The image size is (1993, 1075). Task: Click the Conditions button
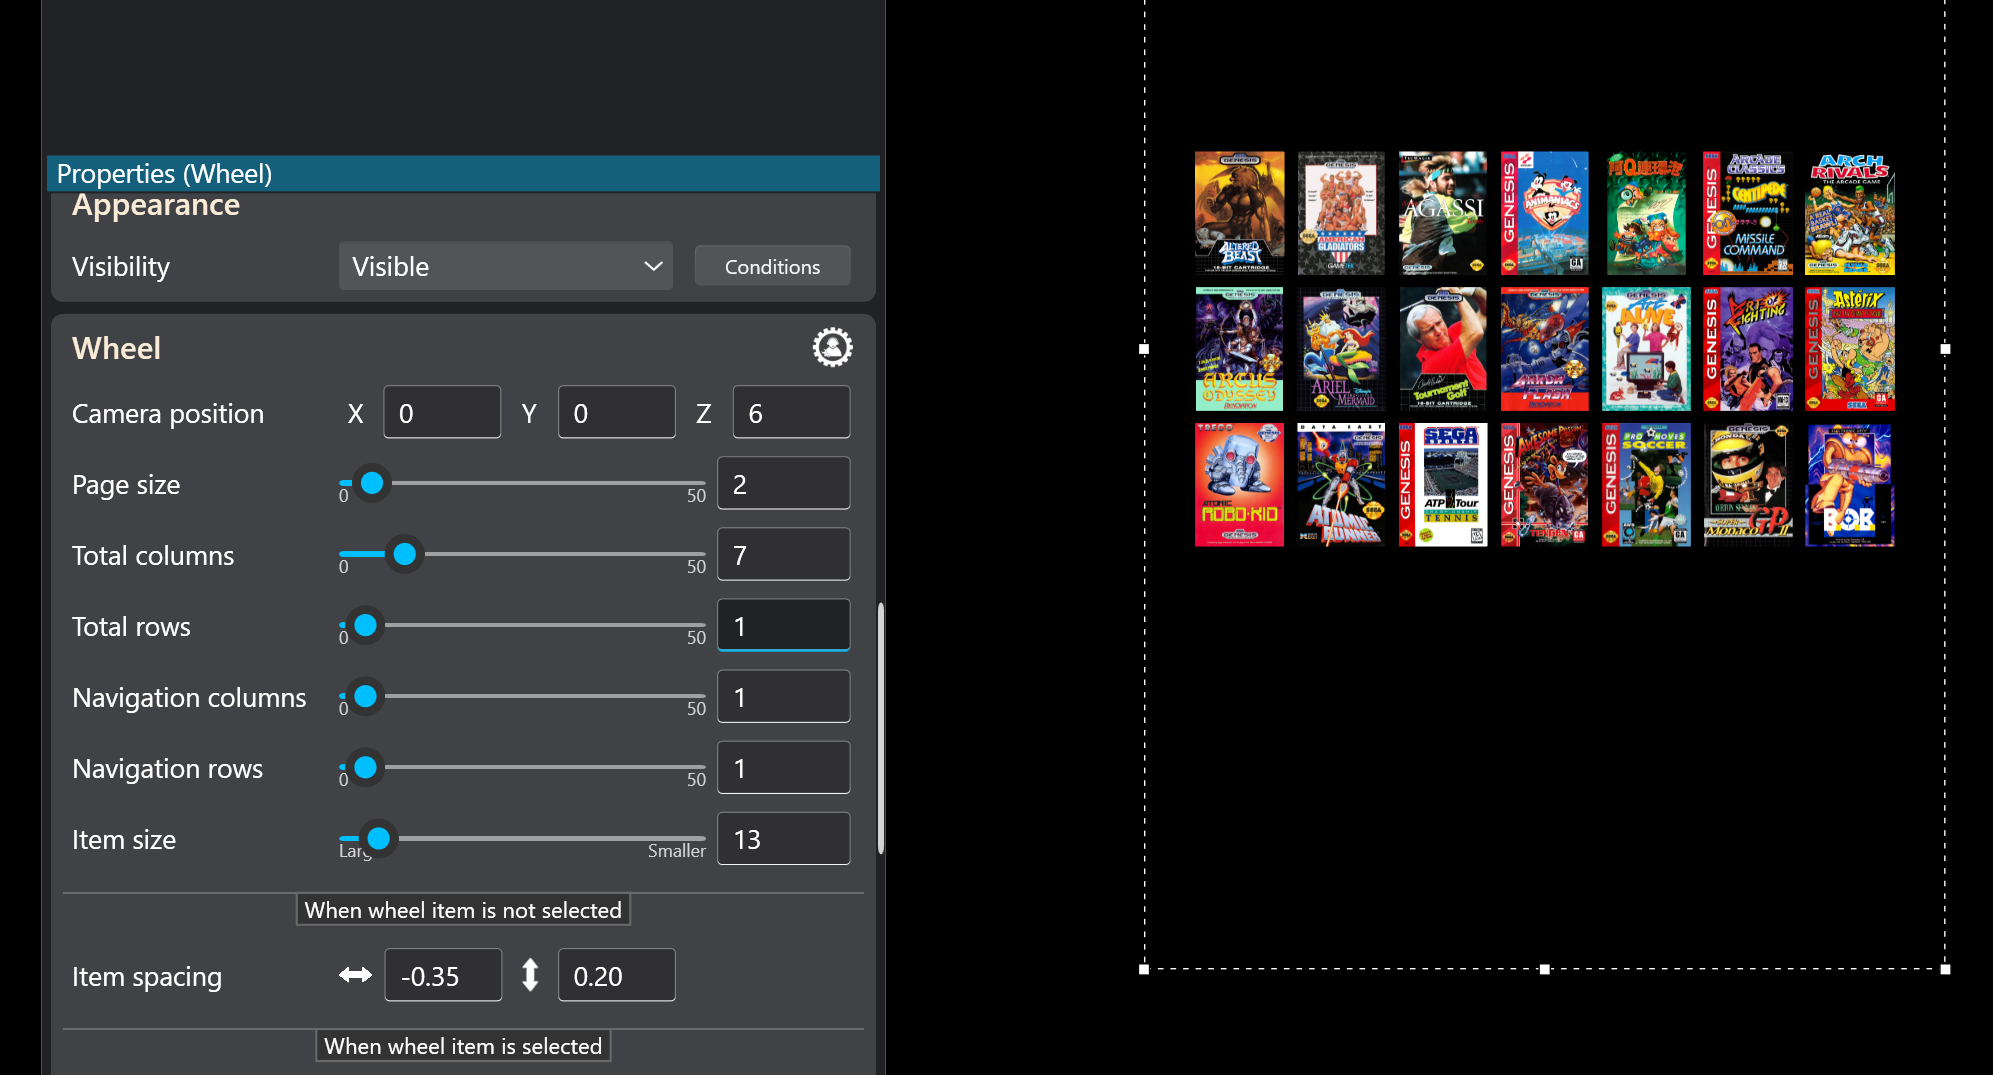772,267
